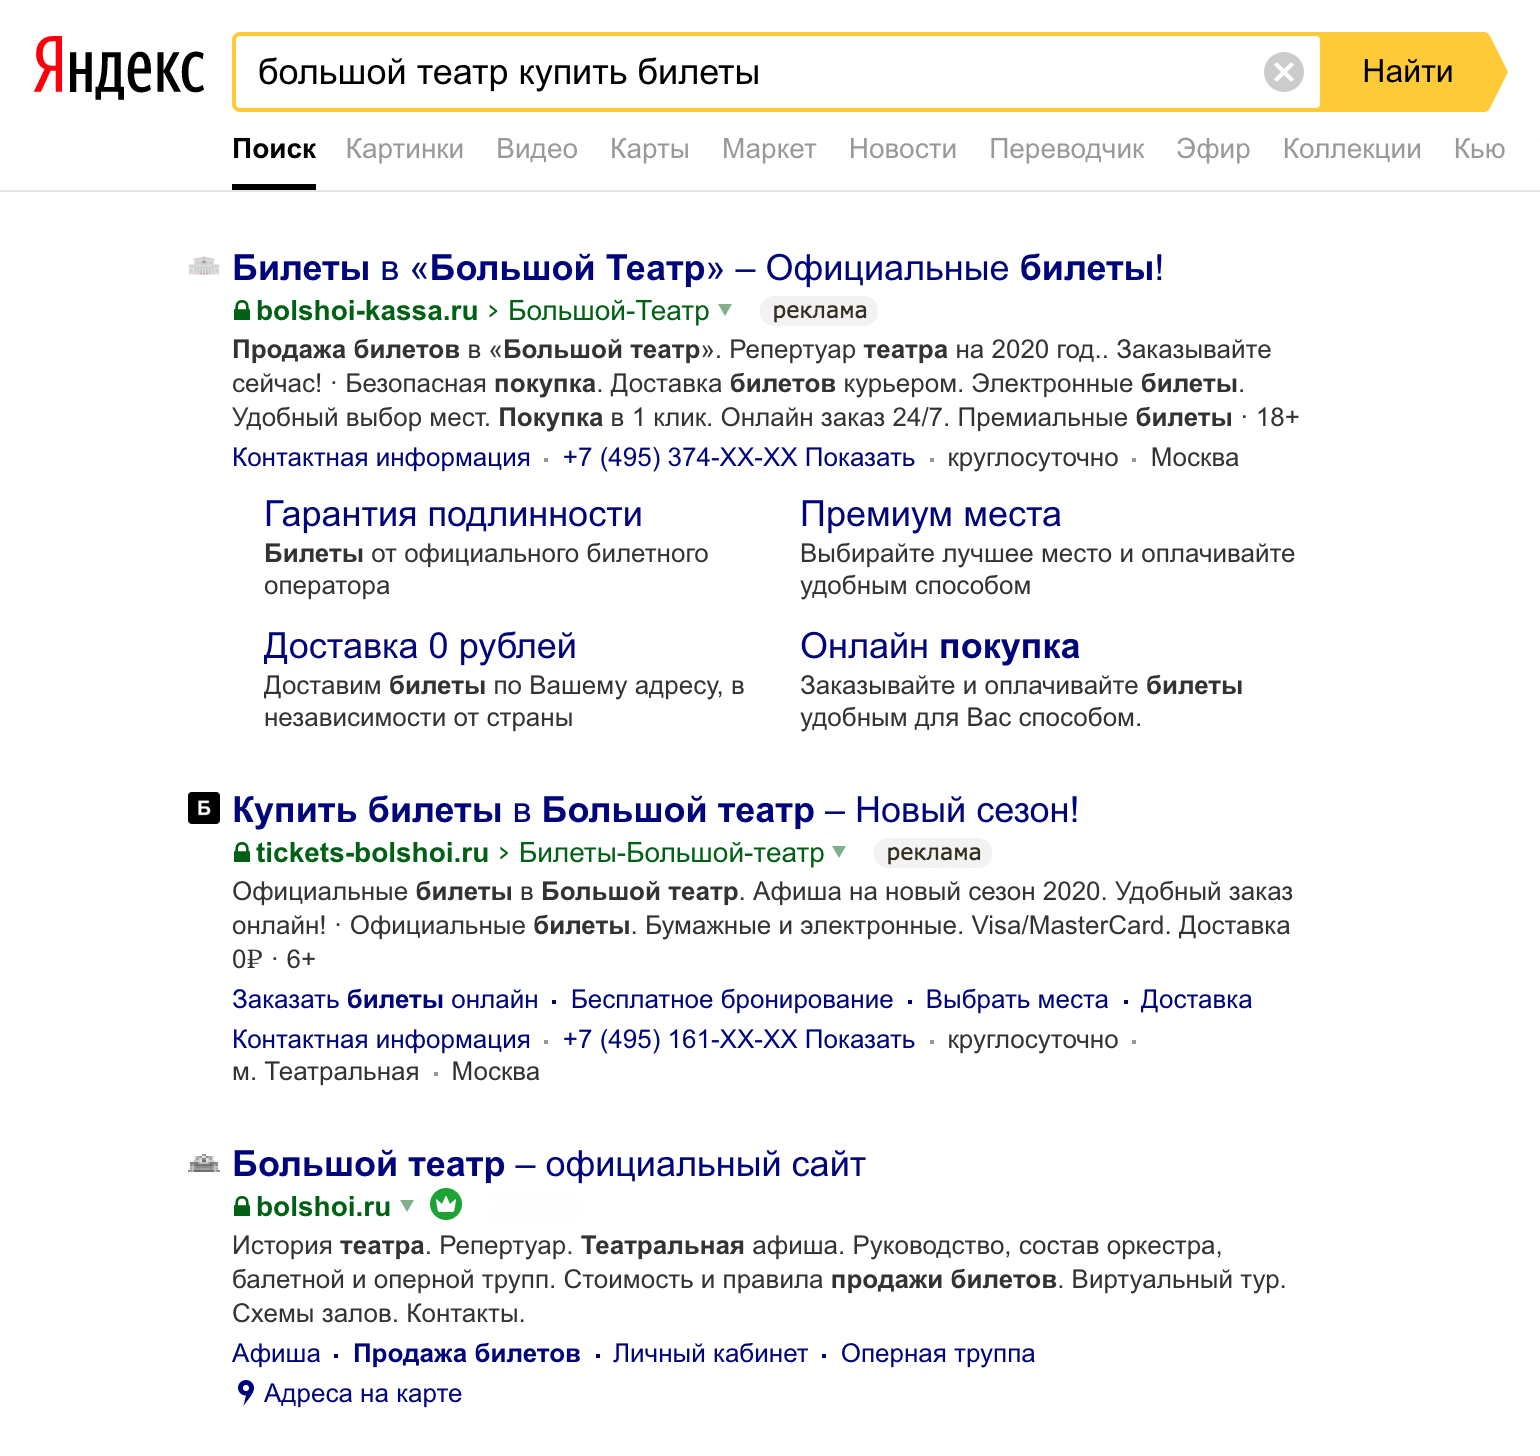Switch to the Видео tab
The width and height of the screenshot is (1540, 1456).
click(x=537, y=149)
